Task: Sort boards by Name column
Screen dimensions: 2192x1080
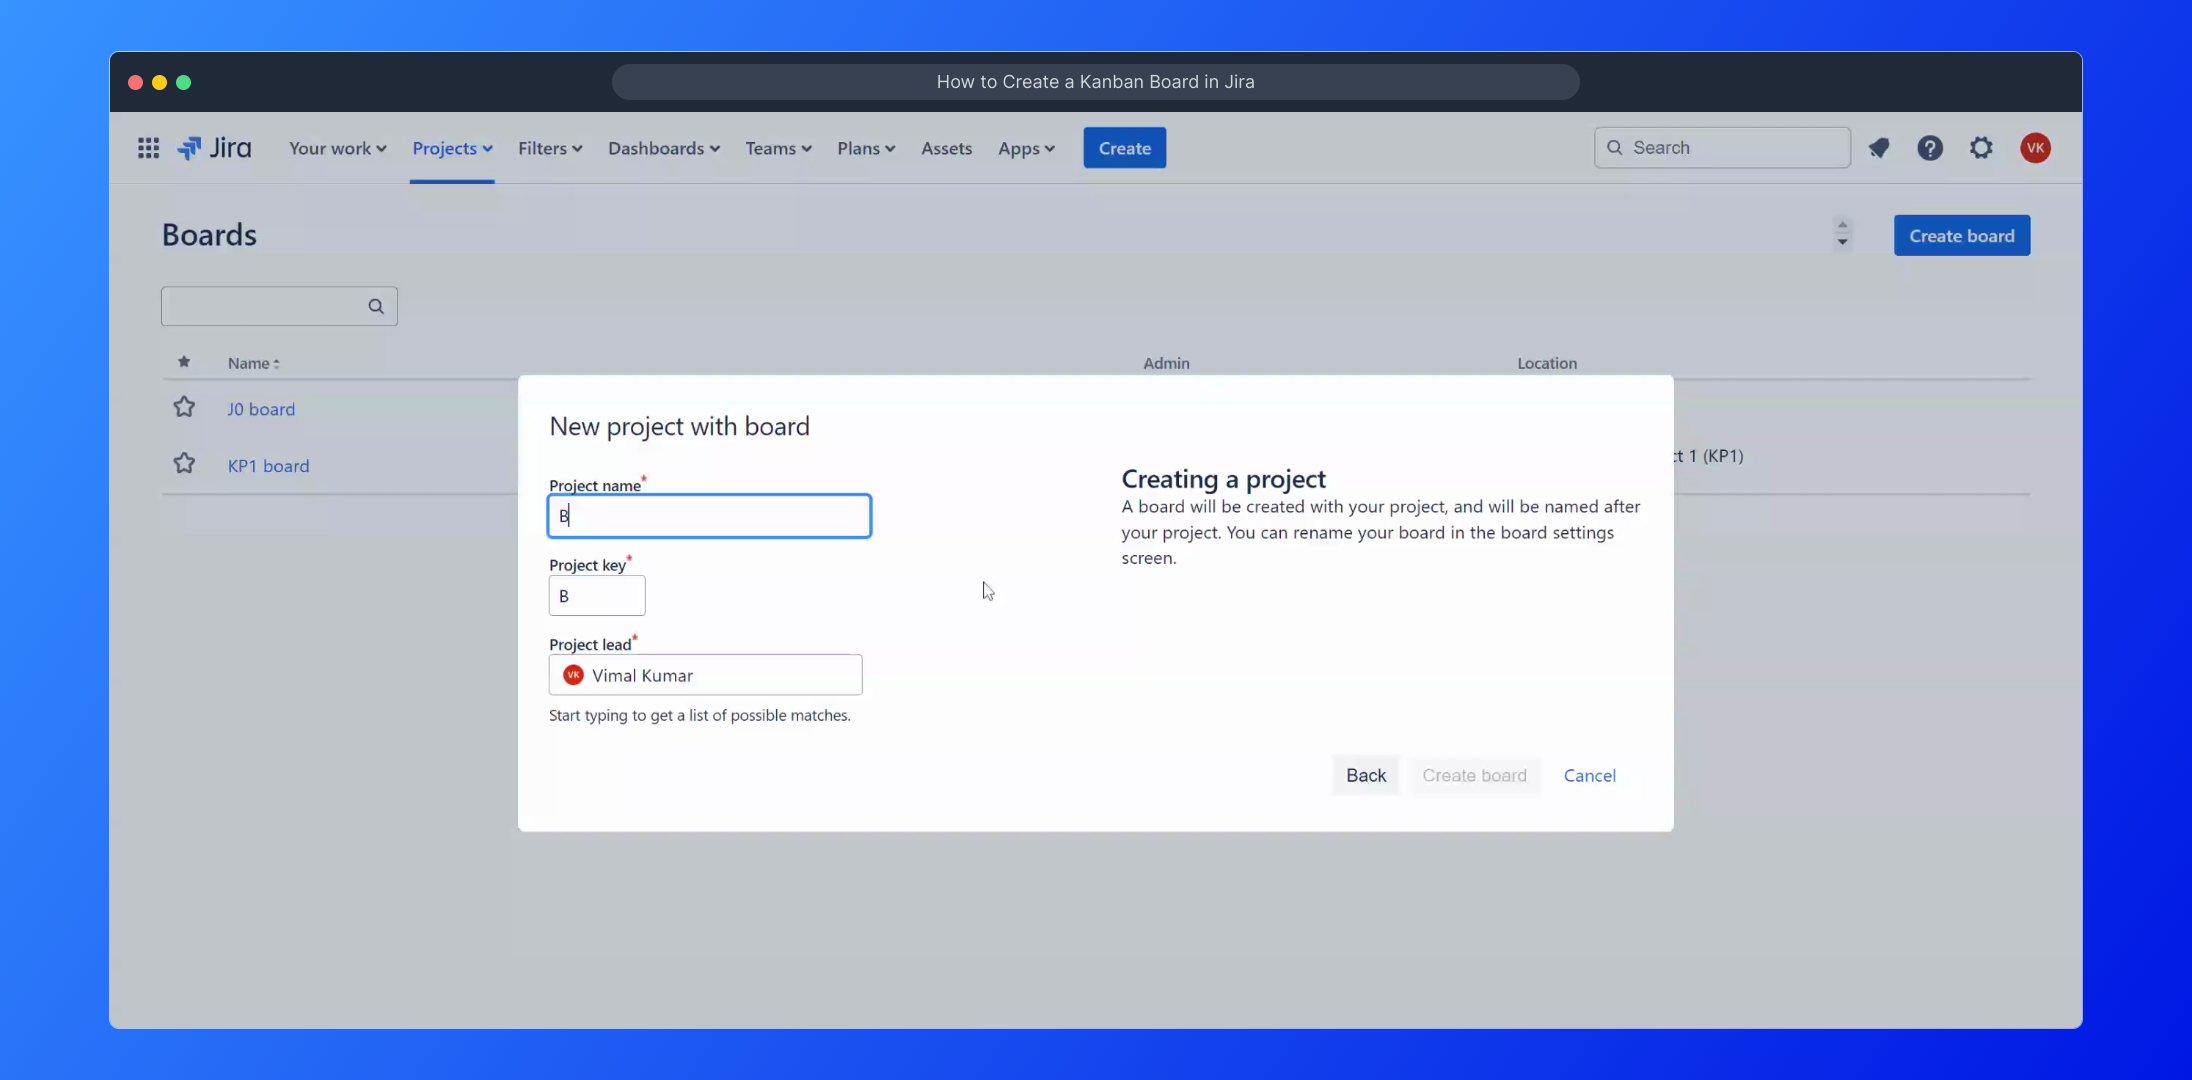Action: click(x=253, y=363)
